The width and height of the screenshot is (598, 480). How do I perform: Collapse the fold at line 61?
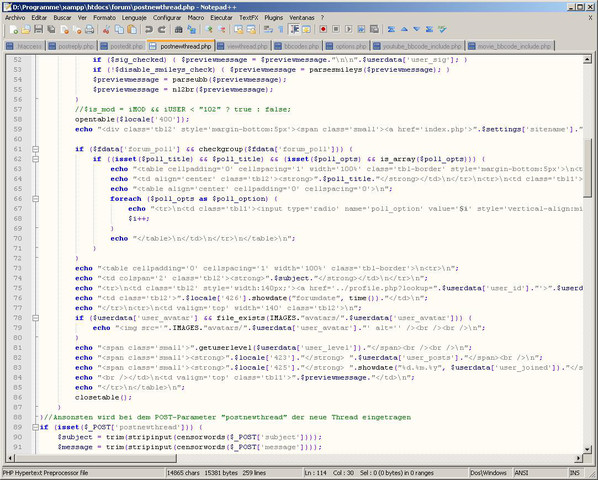click(35, 149)
